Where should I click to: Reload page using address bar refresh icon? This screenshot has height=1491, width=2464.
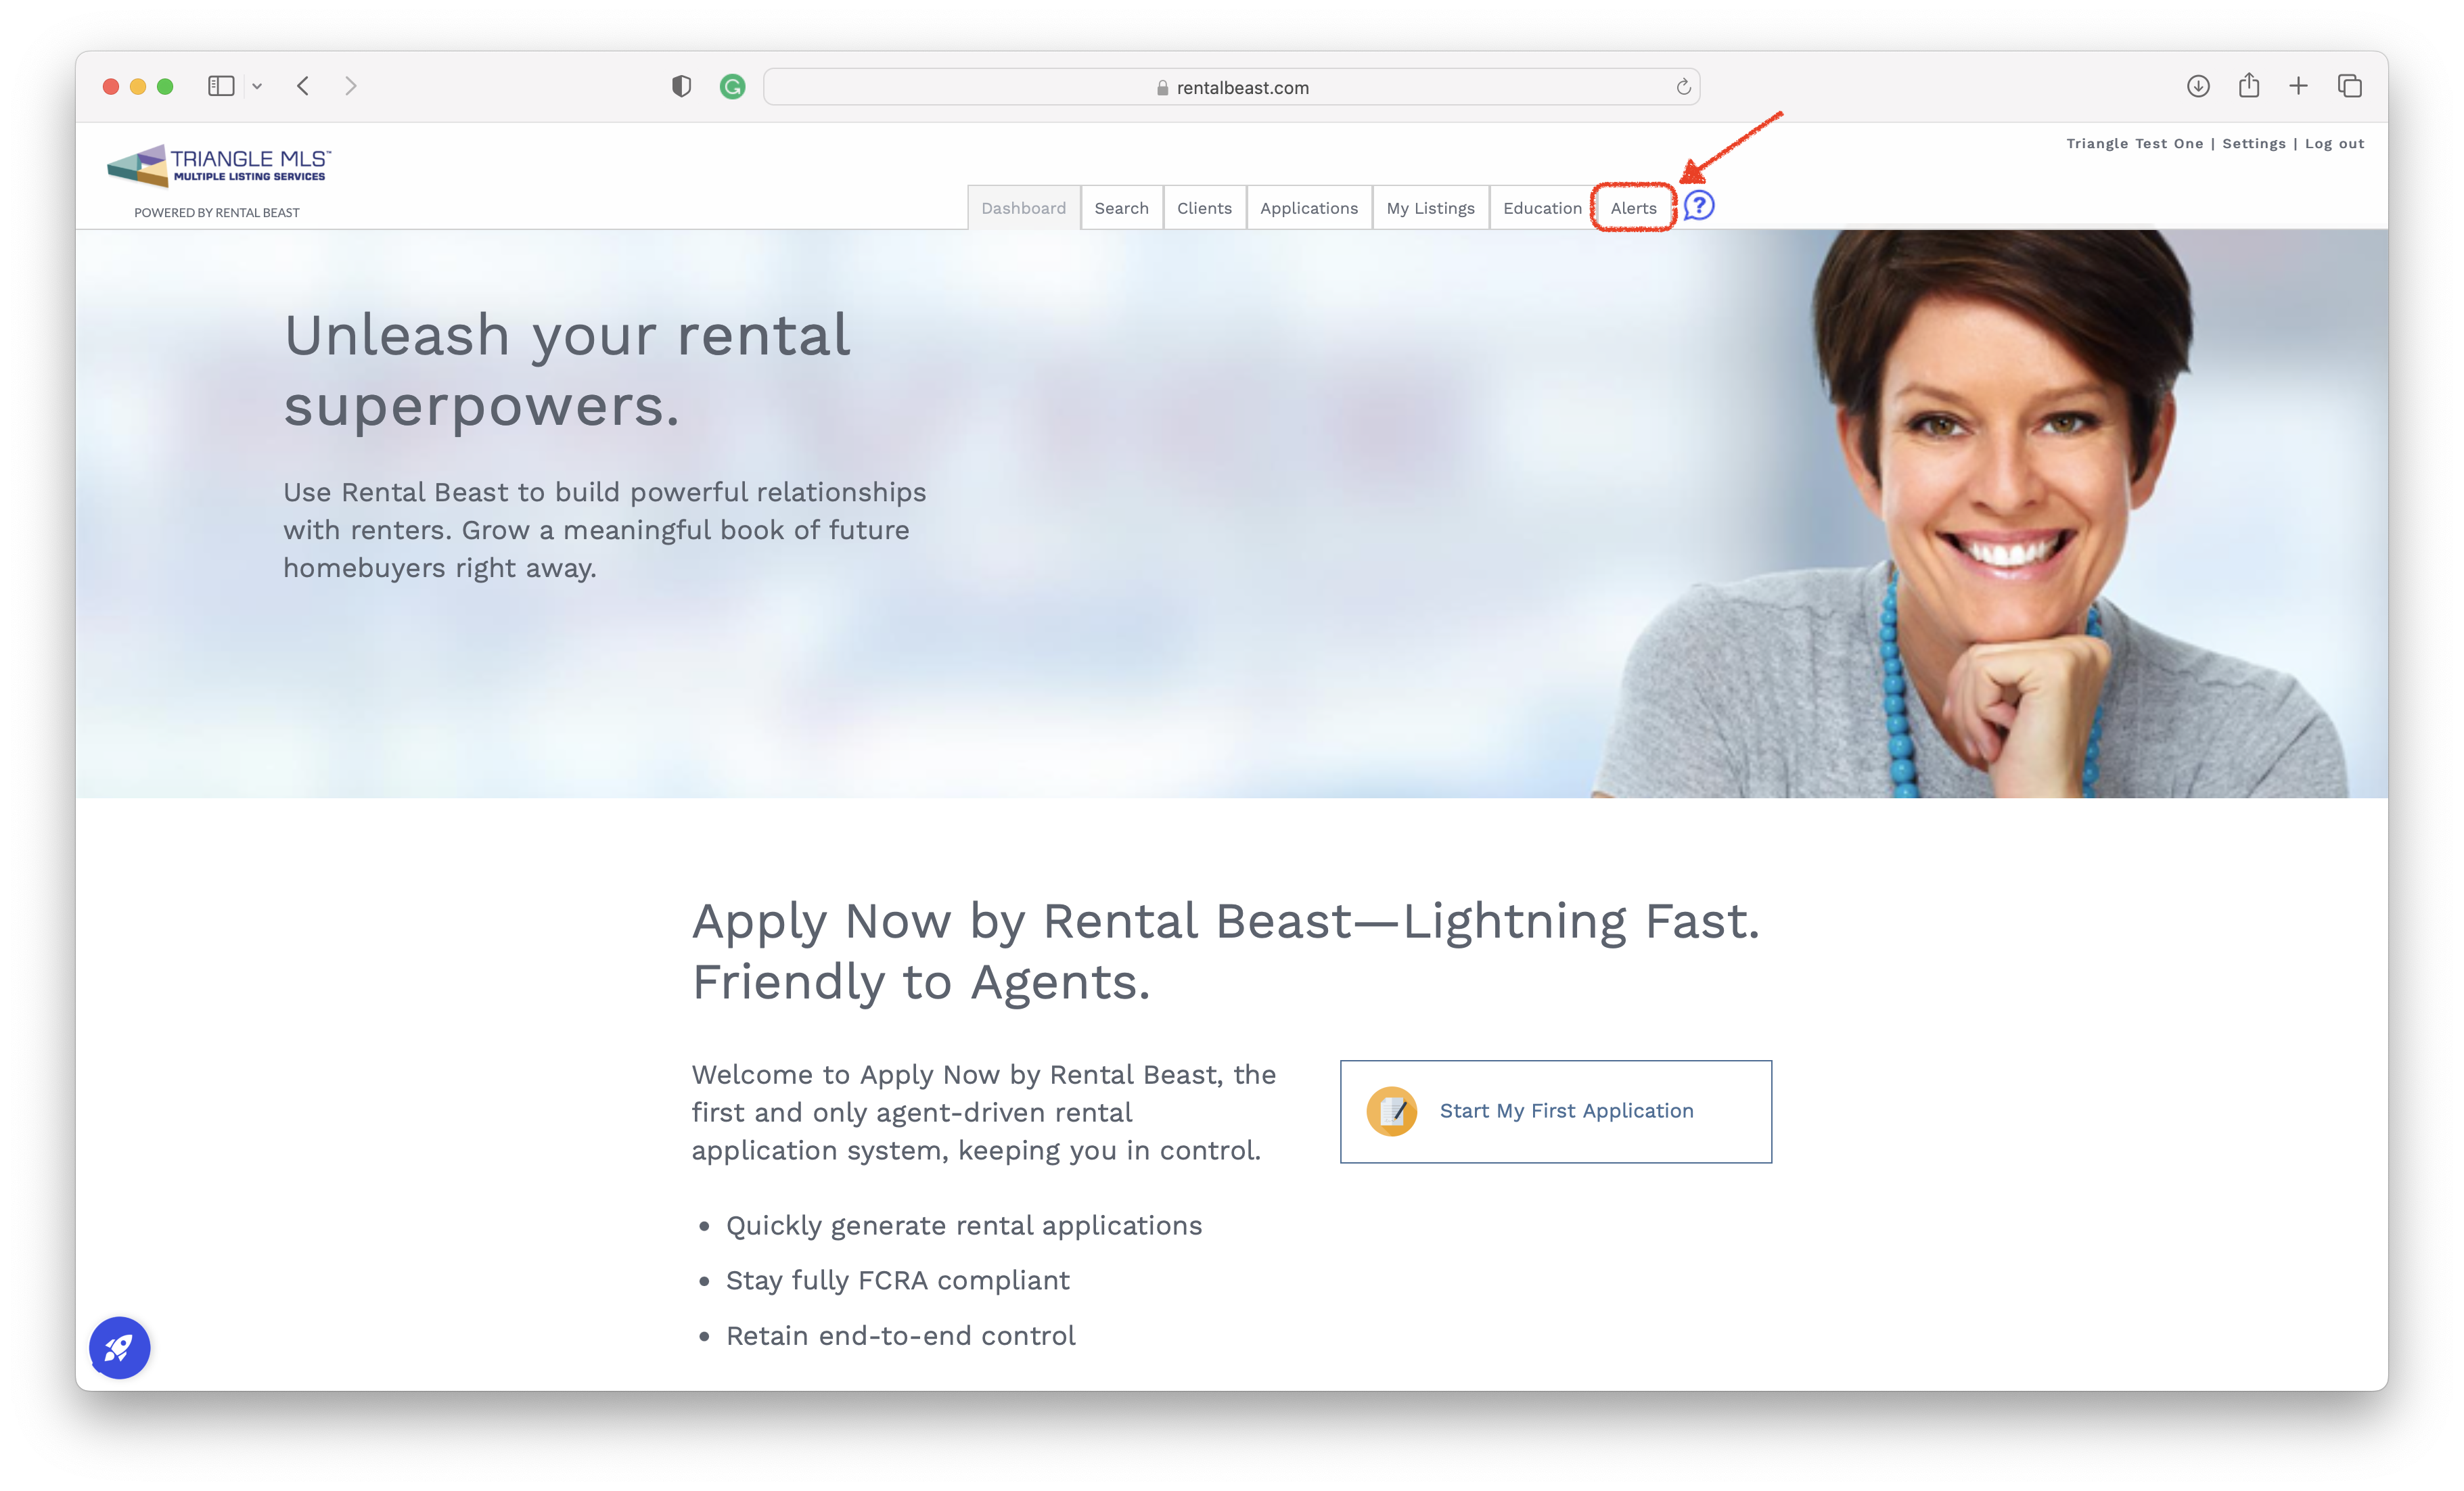point(1684,87)
